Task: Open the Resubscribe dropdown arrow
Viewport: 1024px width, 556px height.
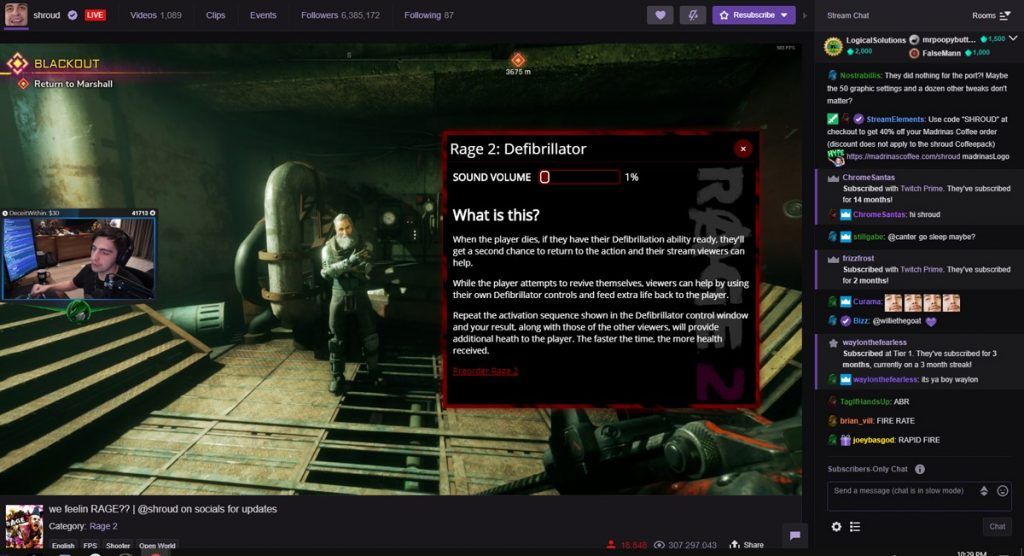Action: click(785, 15)
